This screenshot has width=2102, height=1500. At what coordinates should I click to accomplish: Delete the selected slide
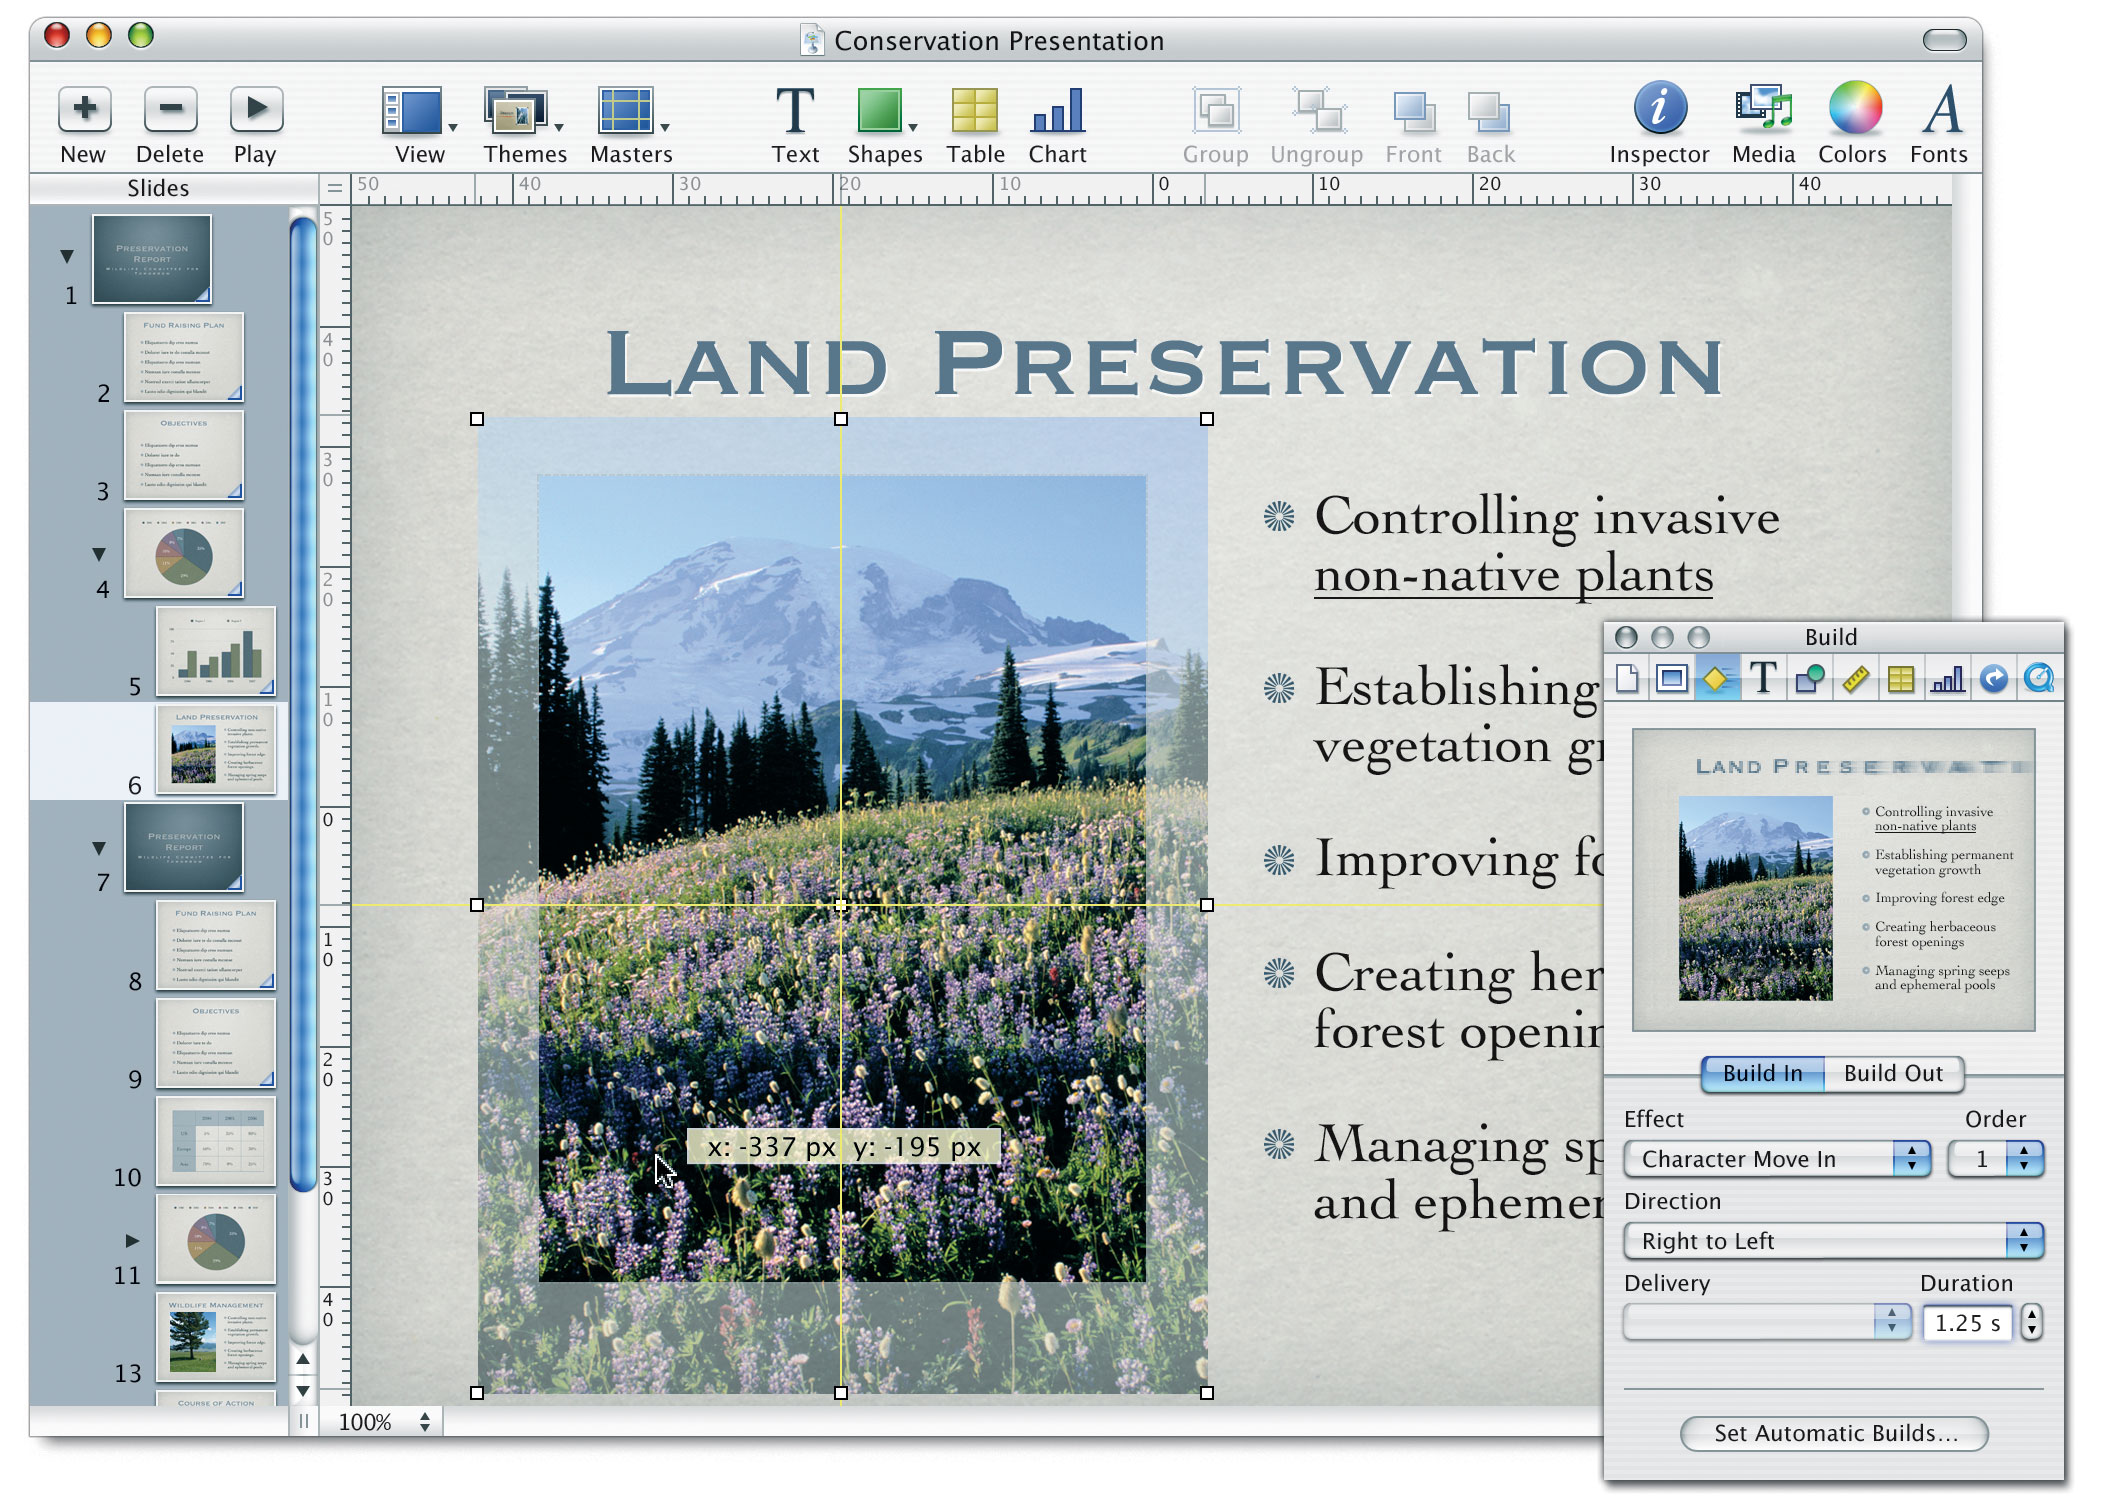tap(170, 110)
